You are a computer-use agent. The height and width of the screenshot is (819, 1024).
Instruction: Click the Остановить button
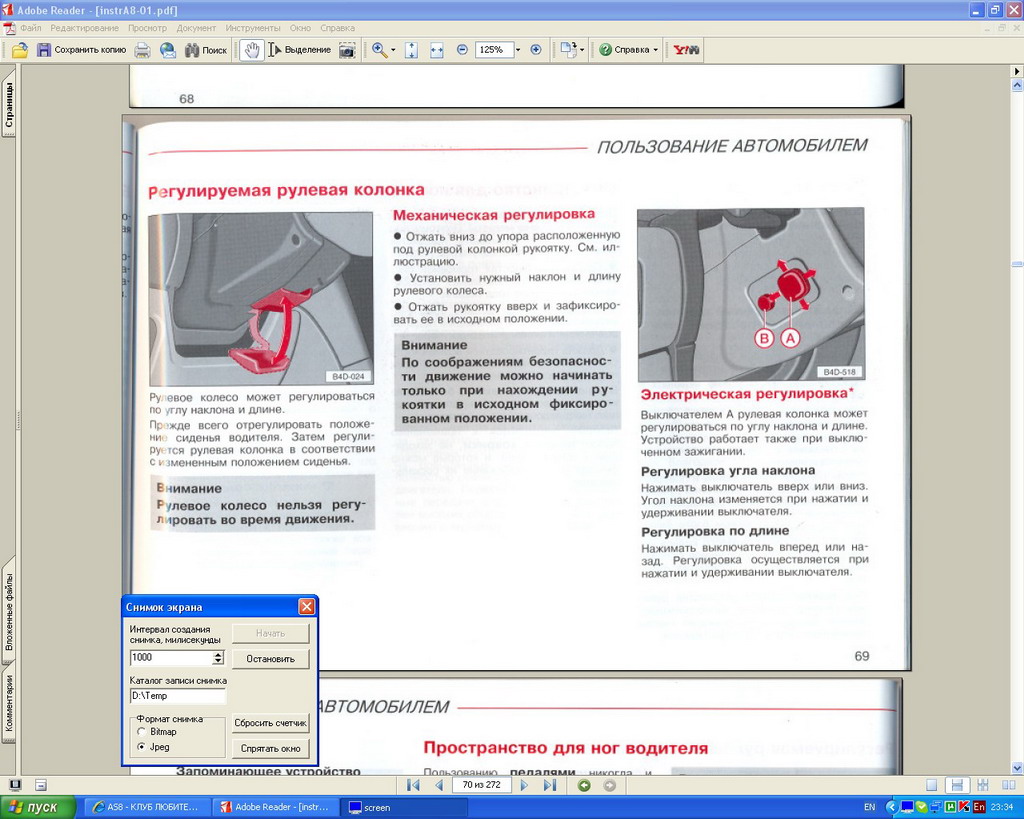click(x=270, y=659)
